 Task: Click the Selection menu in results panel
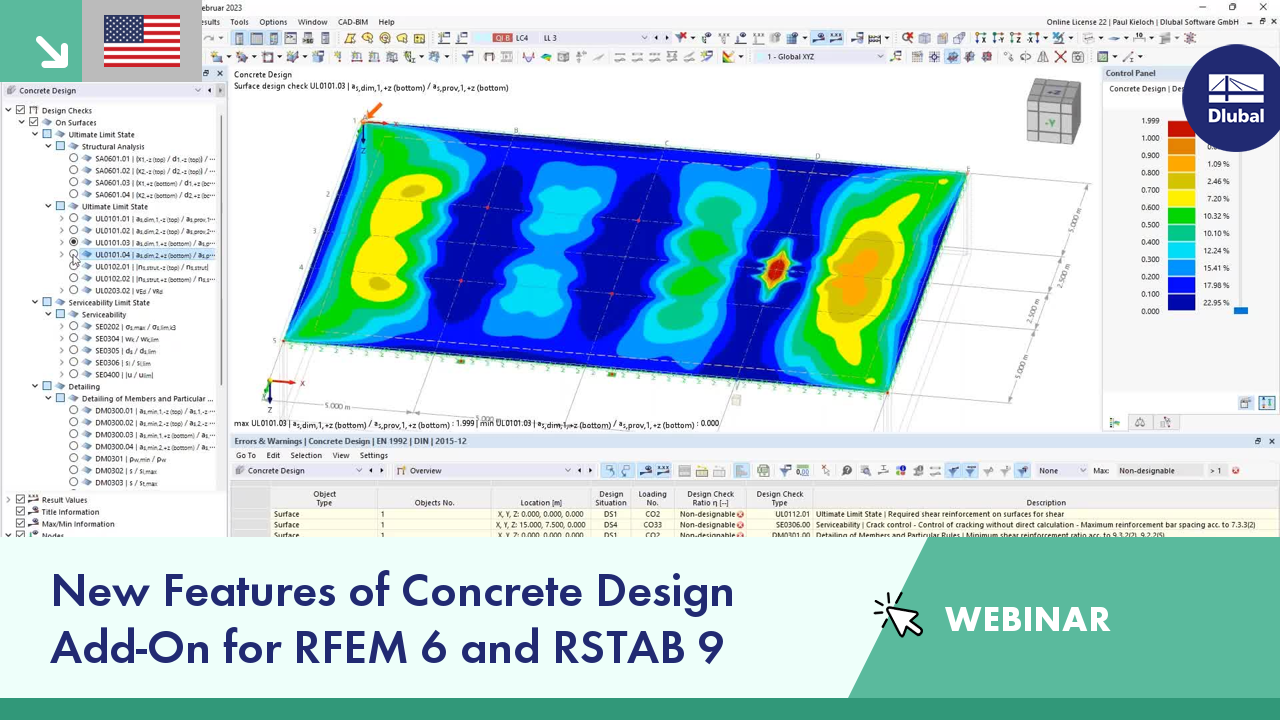click(x=306, y=455)
